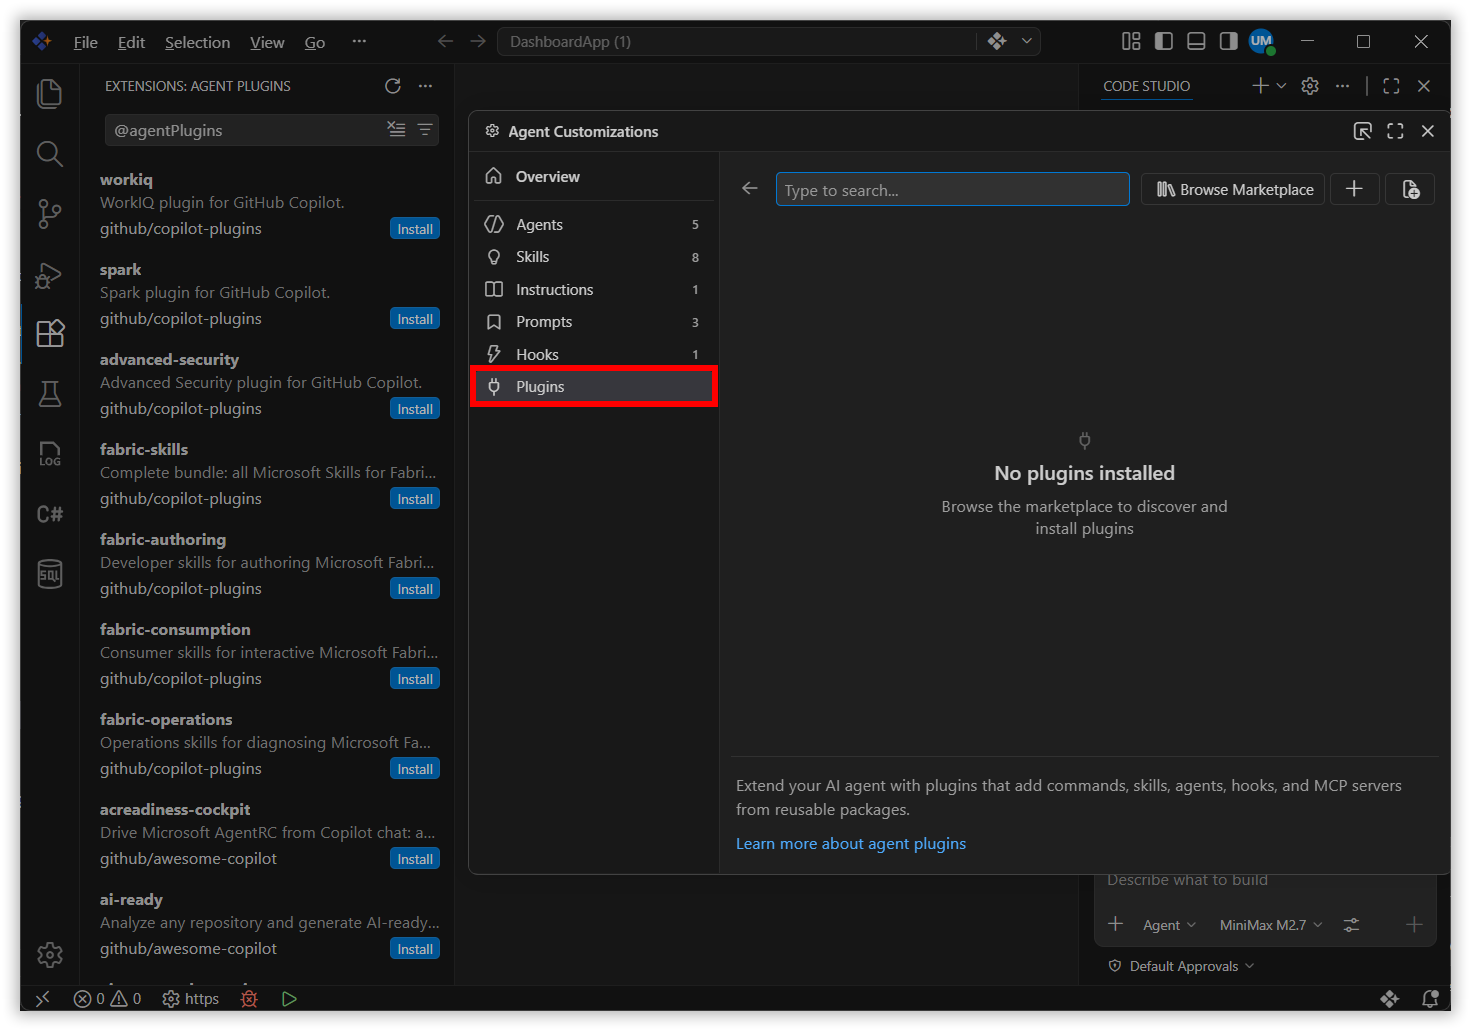Show more menu bar items
Screen dimensions: 1471x1031
(x=359, y=42)
